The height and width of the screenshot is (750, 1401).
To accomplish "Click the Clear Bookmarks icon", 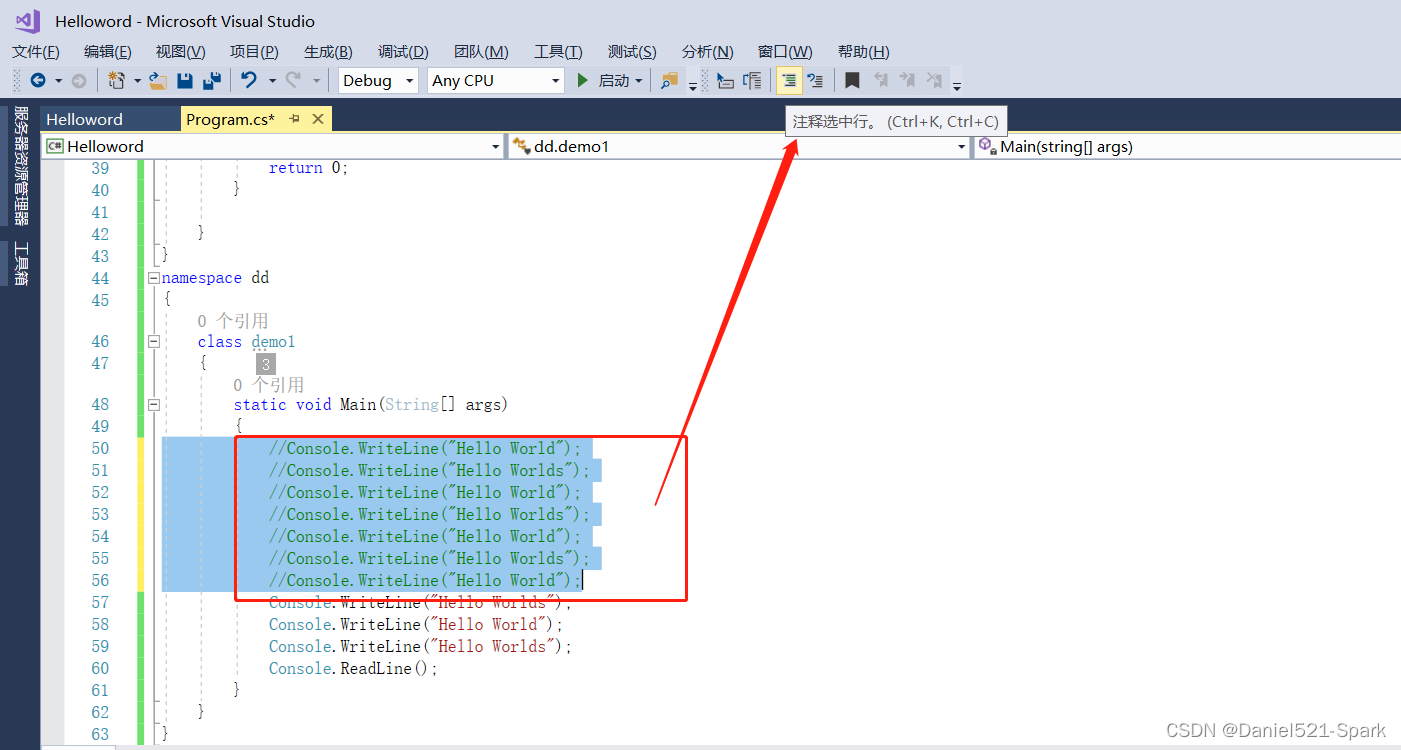I will pos(934,80).
